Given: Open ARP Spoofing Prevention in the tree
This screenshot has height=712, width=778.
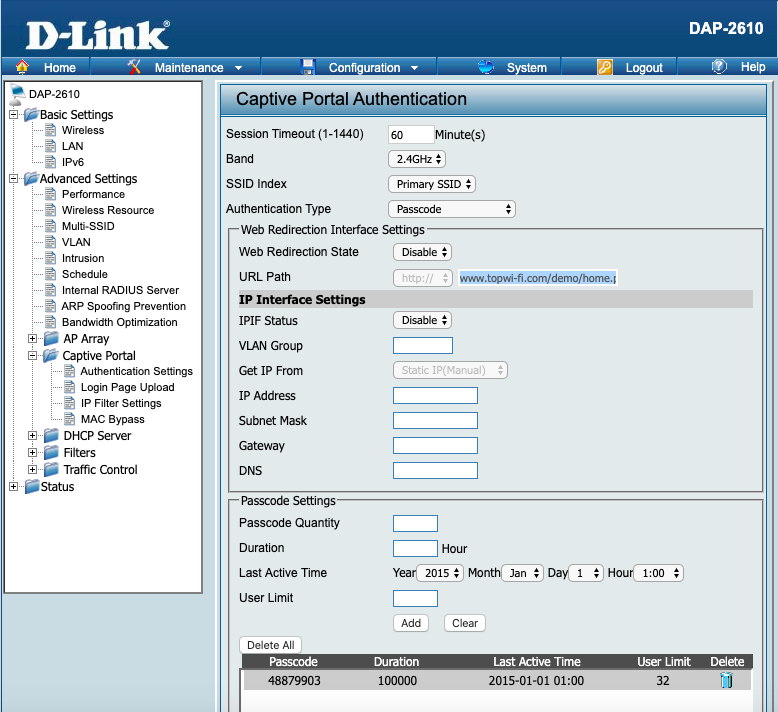Looking at the screenshot, I should [x=124, y=306].
